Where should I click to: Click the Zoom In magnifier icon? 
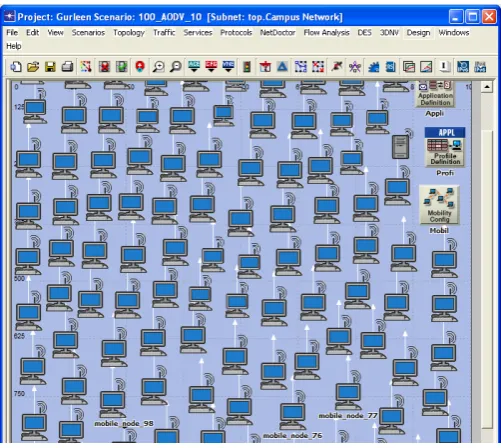click(158, 67)
